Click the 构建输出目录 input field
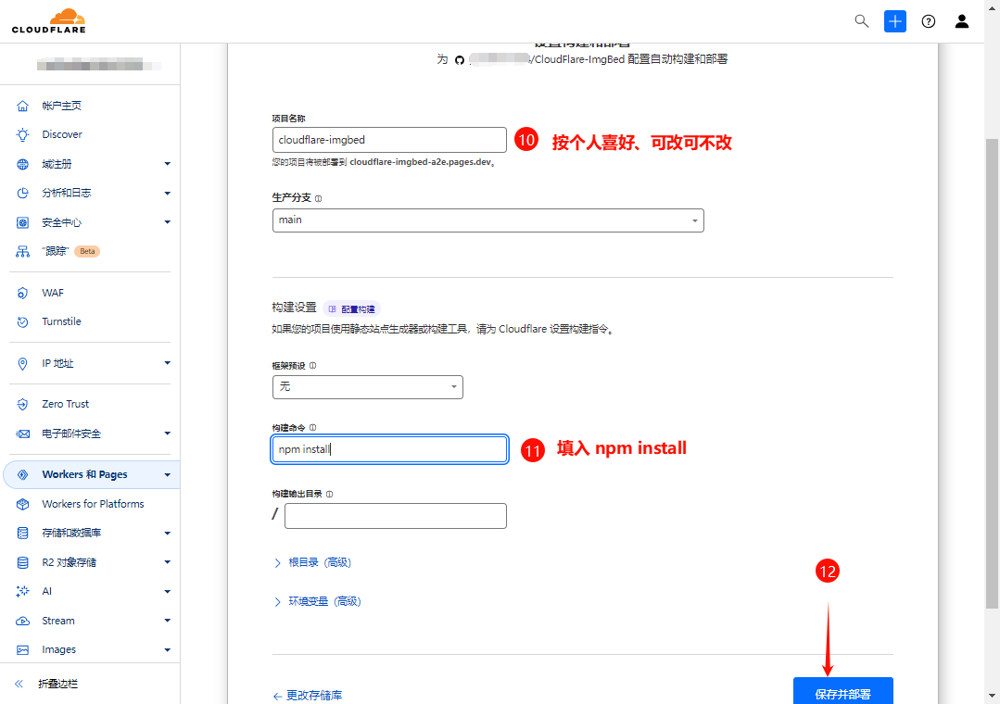 coord(395,516)
